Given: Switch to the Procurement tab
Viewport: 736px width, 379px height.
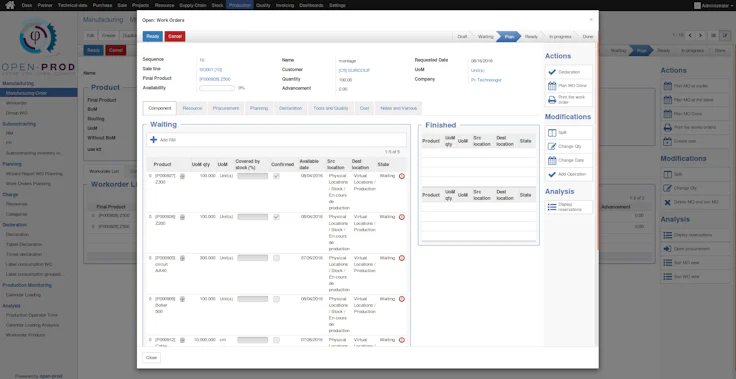Looking at the screenshot, I should coord(226,108).
